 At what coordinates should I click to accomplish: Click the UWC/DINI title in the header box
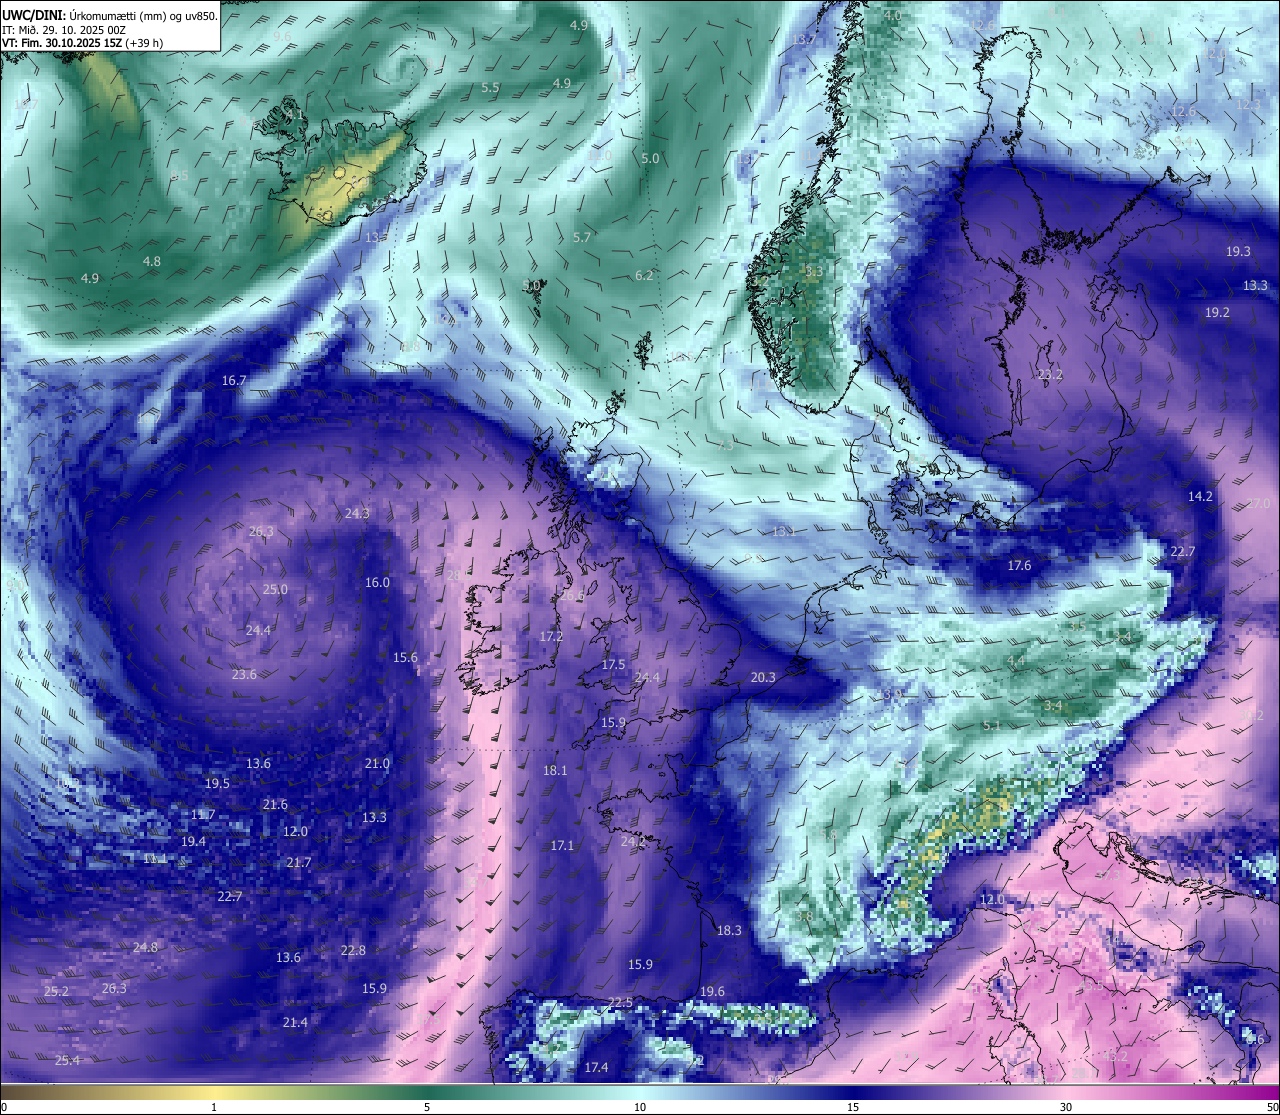coord(33,17)
